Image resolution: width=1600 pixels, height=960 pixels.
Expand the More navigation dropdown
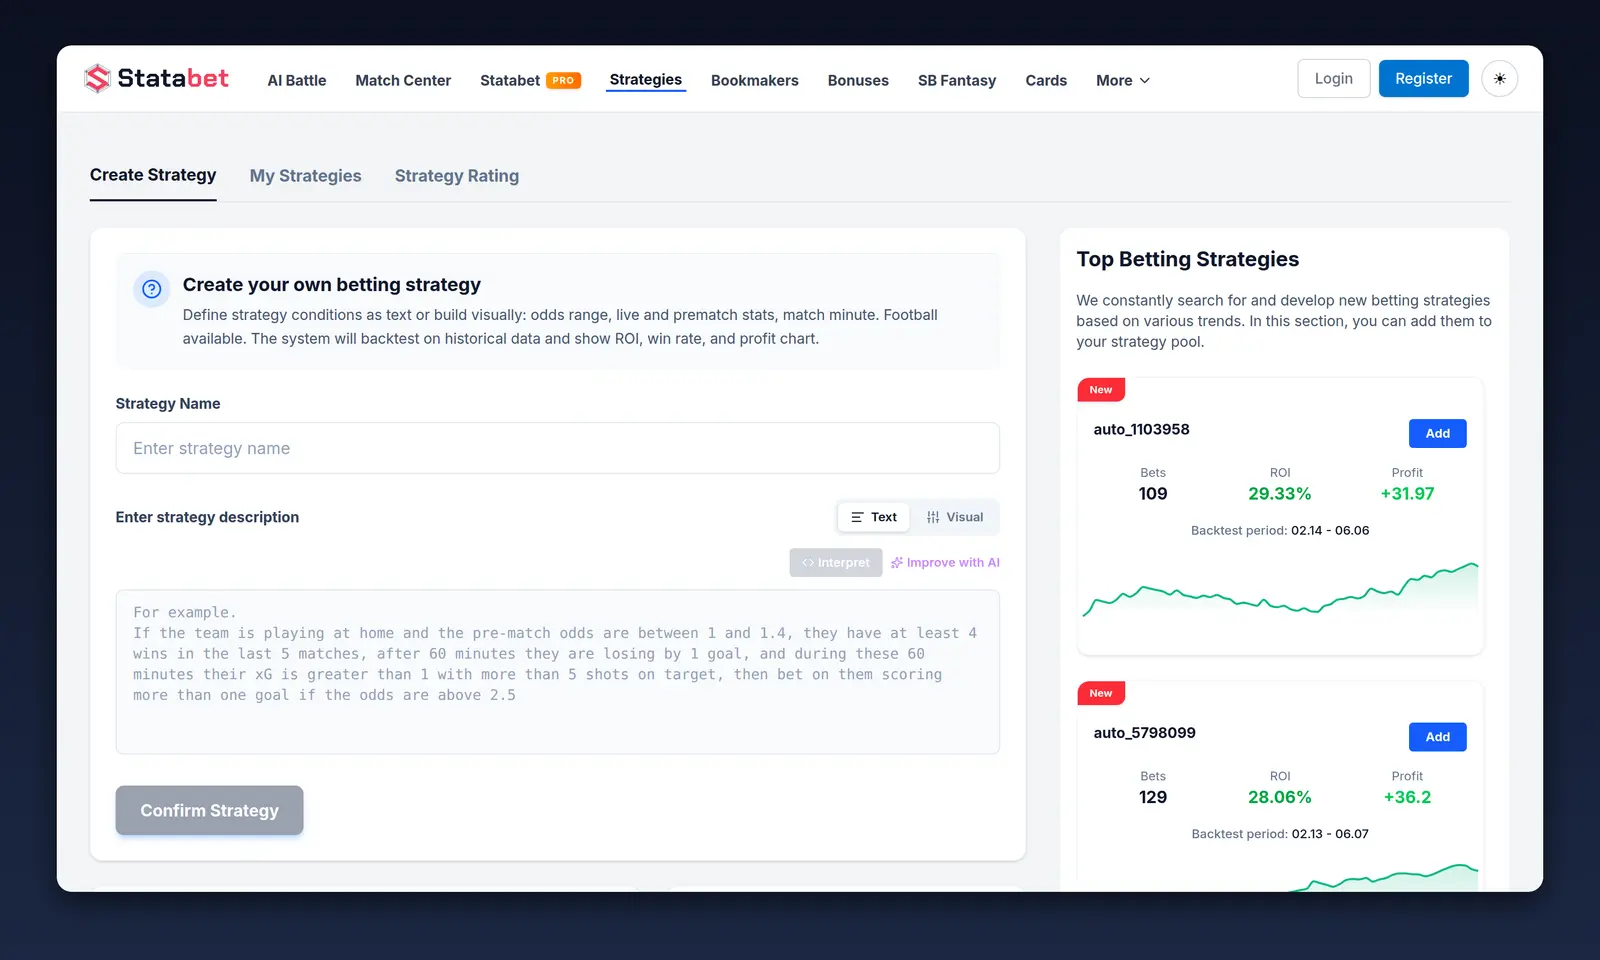point(1123,80)
